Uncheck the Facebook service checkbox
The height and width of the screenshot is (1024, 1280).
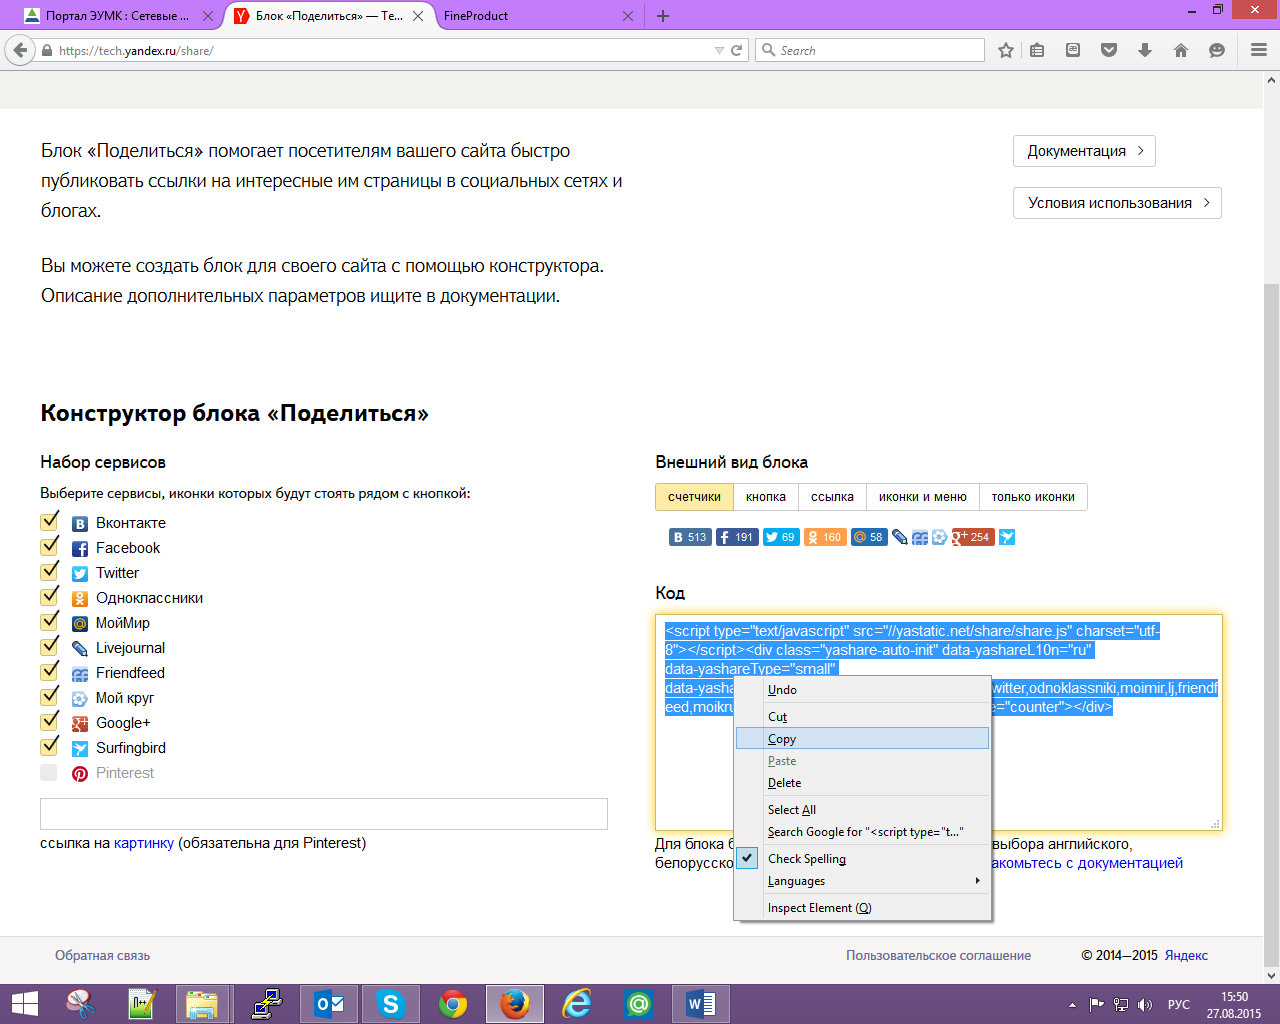(49, 546)
